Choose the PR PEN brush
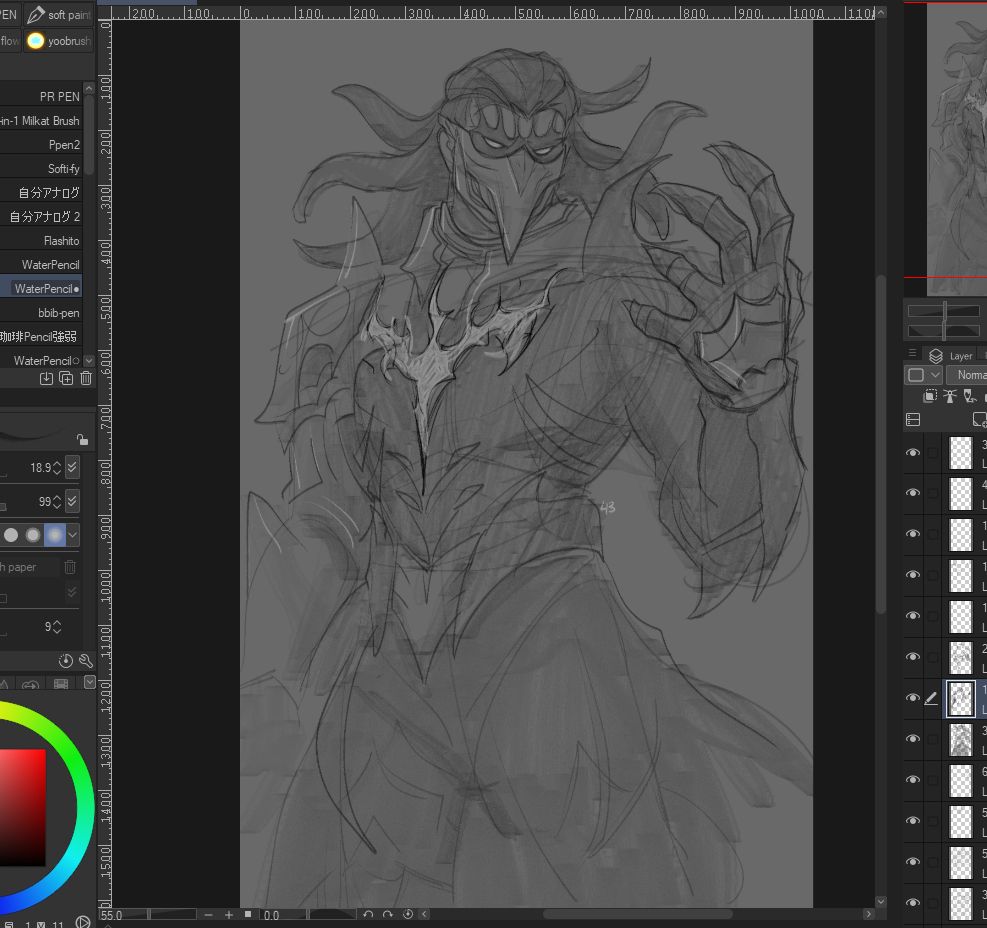This screenshot has height=928, width=987. (x=41, y=96)
